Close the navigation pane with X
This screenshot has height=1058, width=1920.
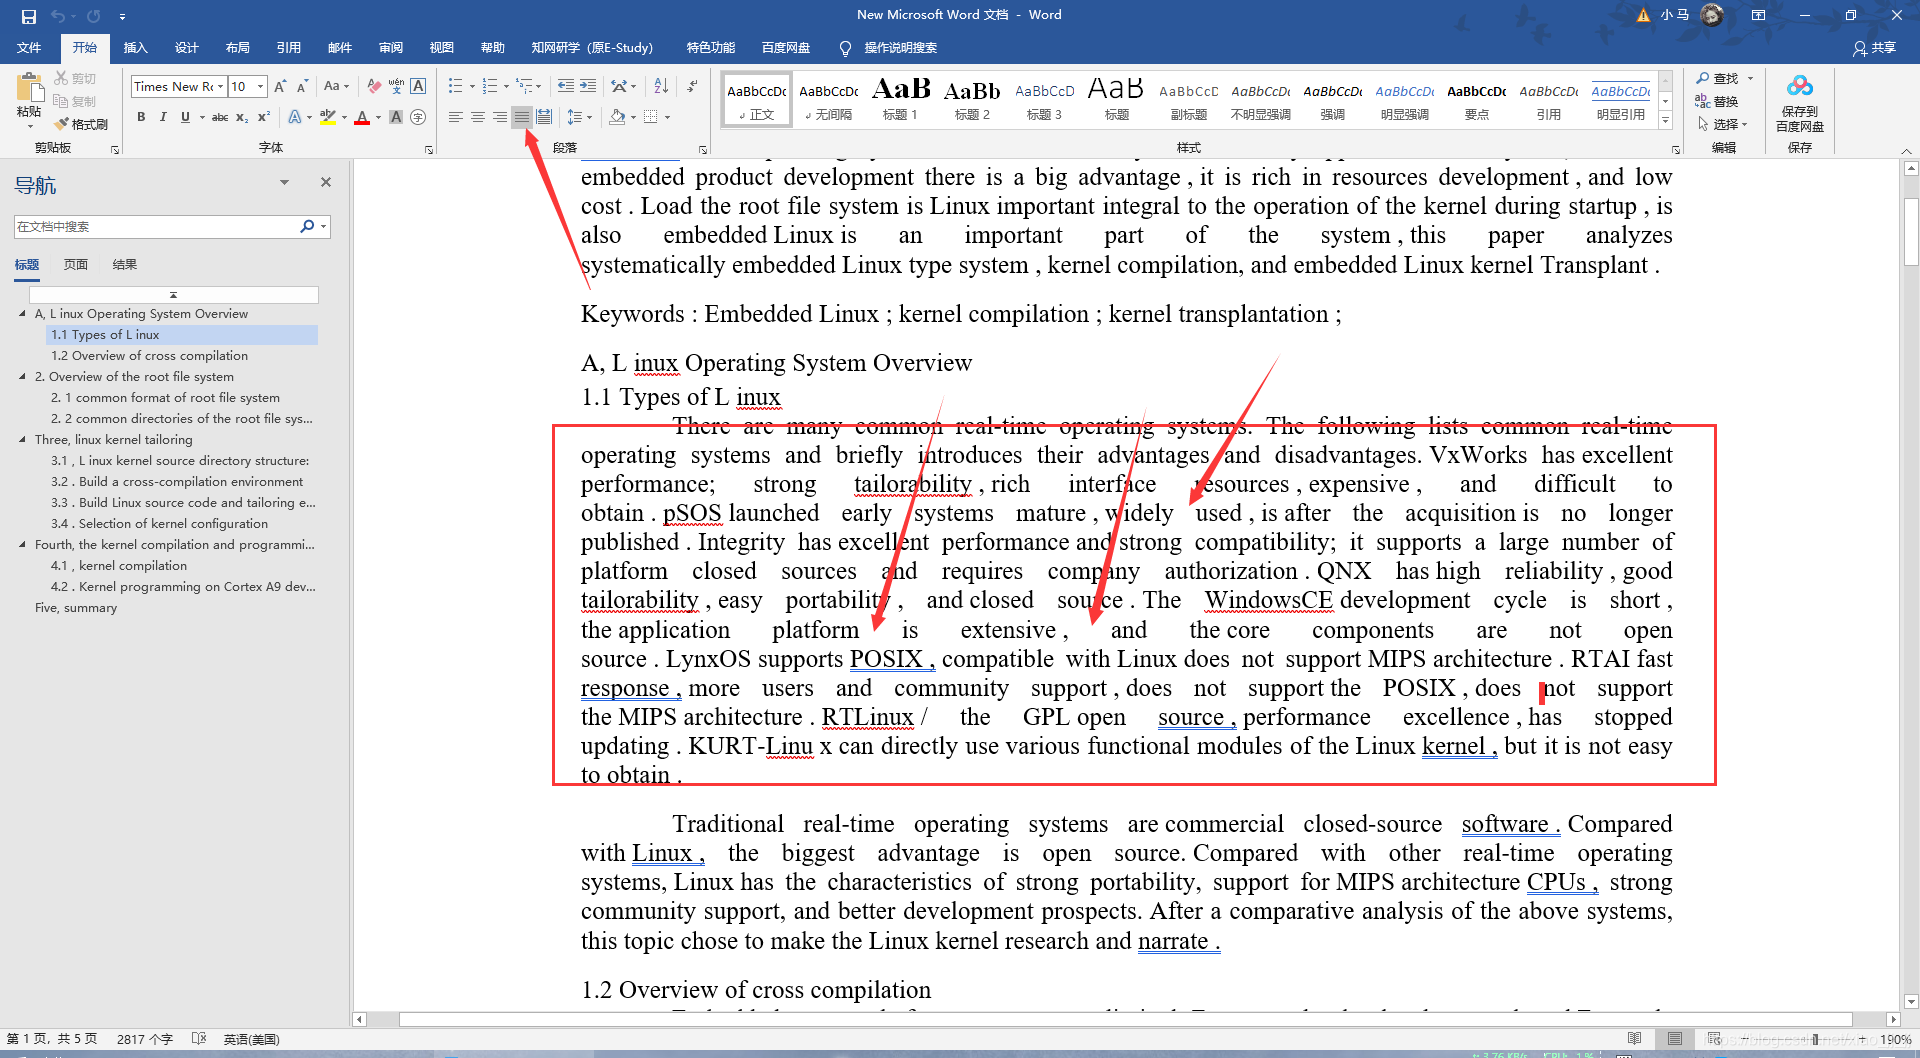tap(325, 182)
